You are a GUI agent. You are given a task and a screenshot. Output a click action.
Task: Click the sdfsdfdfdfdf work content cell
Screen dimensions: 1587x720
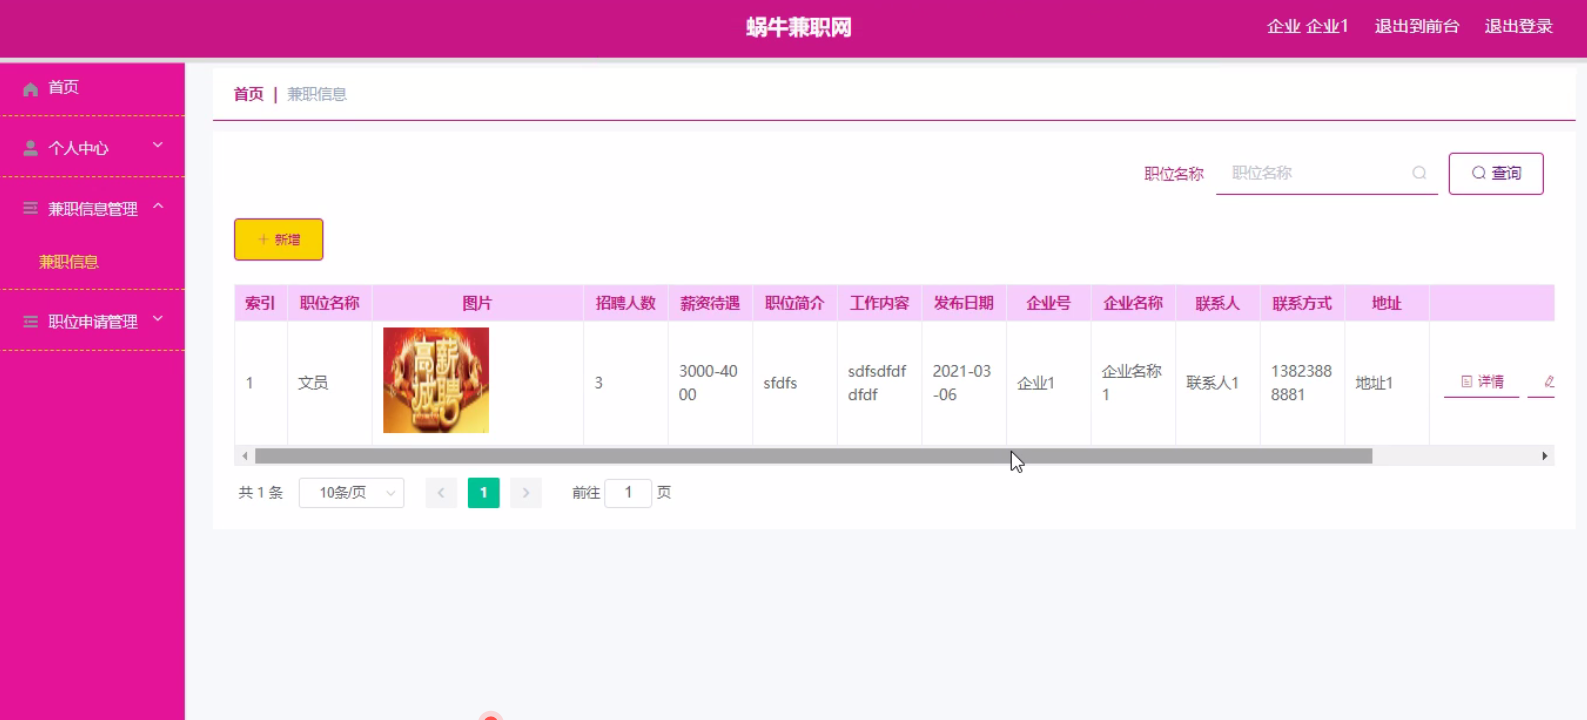[877, 383]
